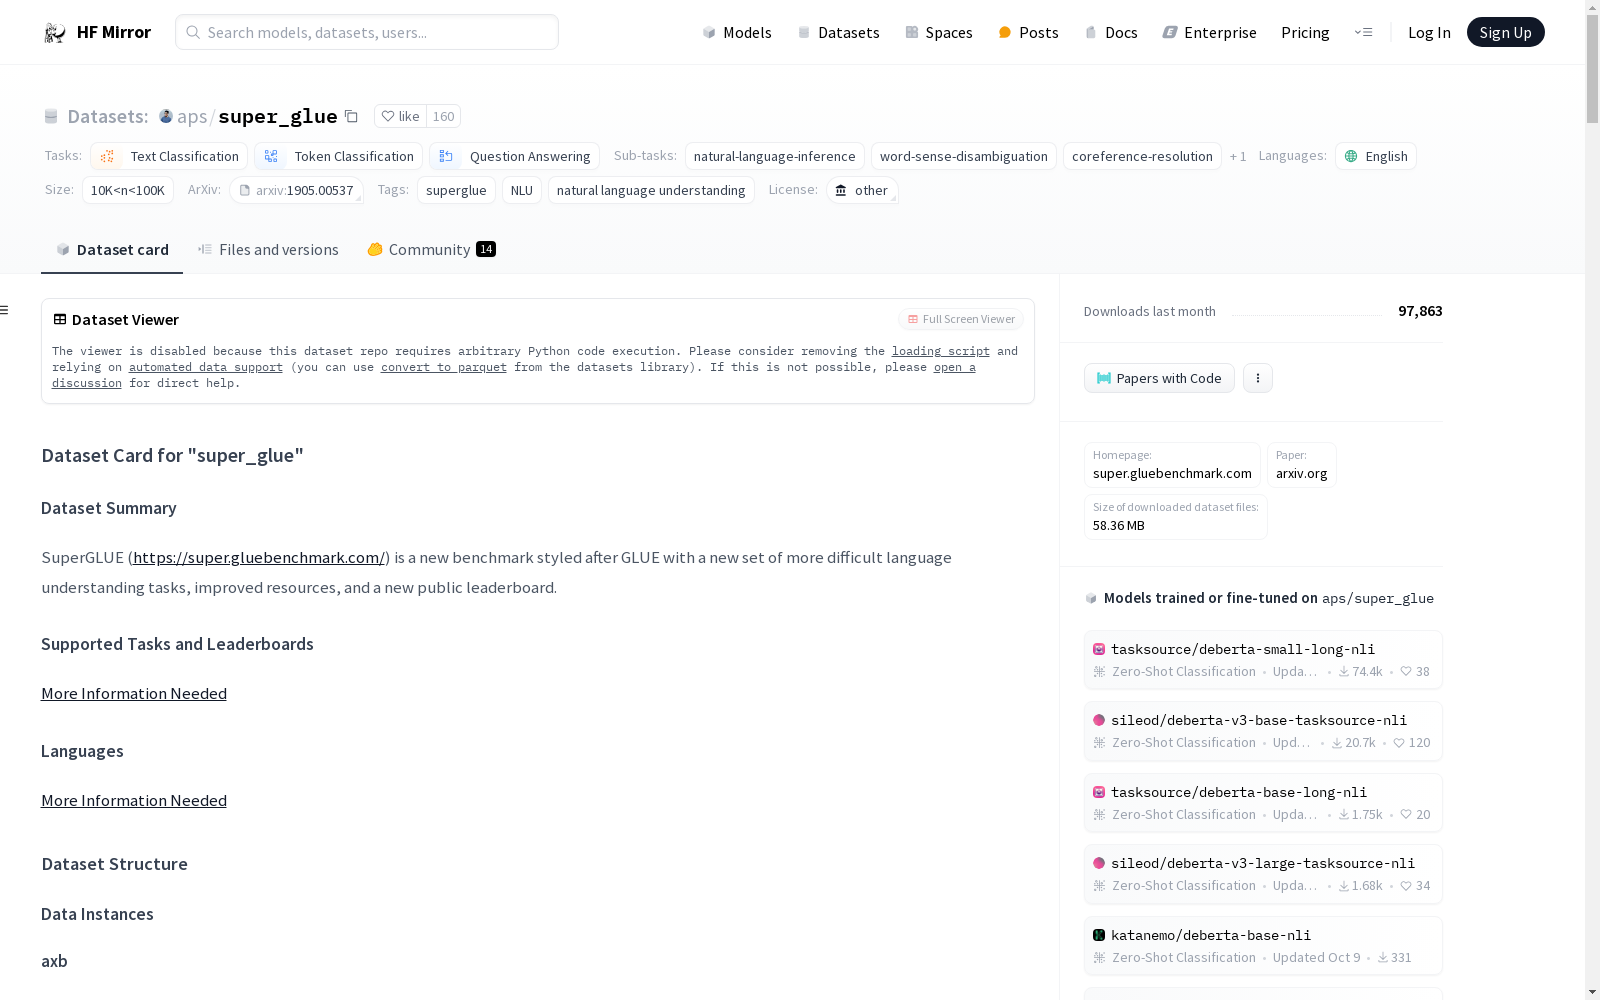Click the 58.36 MB size value
The width and height of the screenshot is (1600, 1000).
(1119, 525)
